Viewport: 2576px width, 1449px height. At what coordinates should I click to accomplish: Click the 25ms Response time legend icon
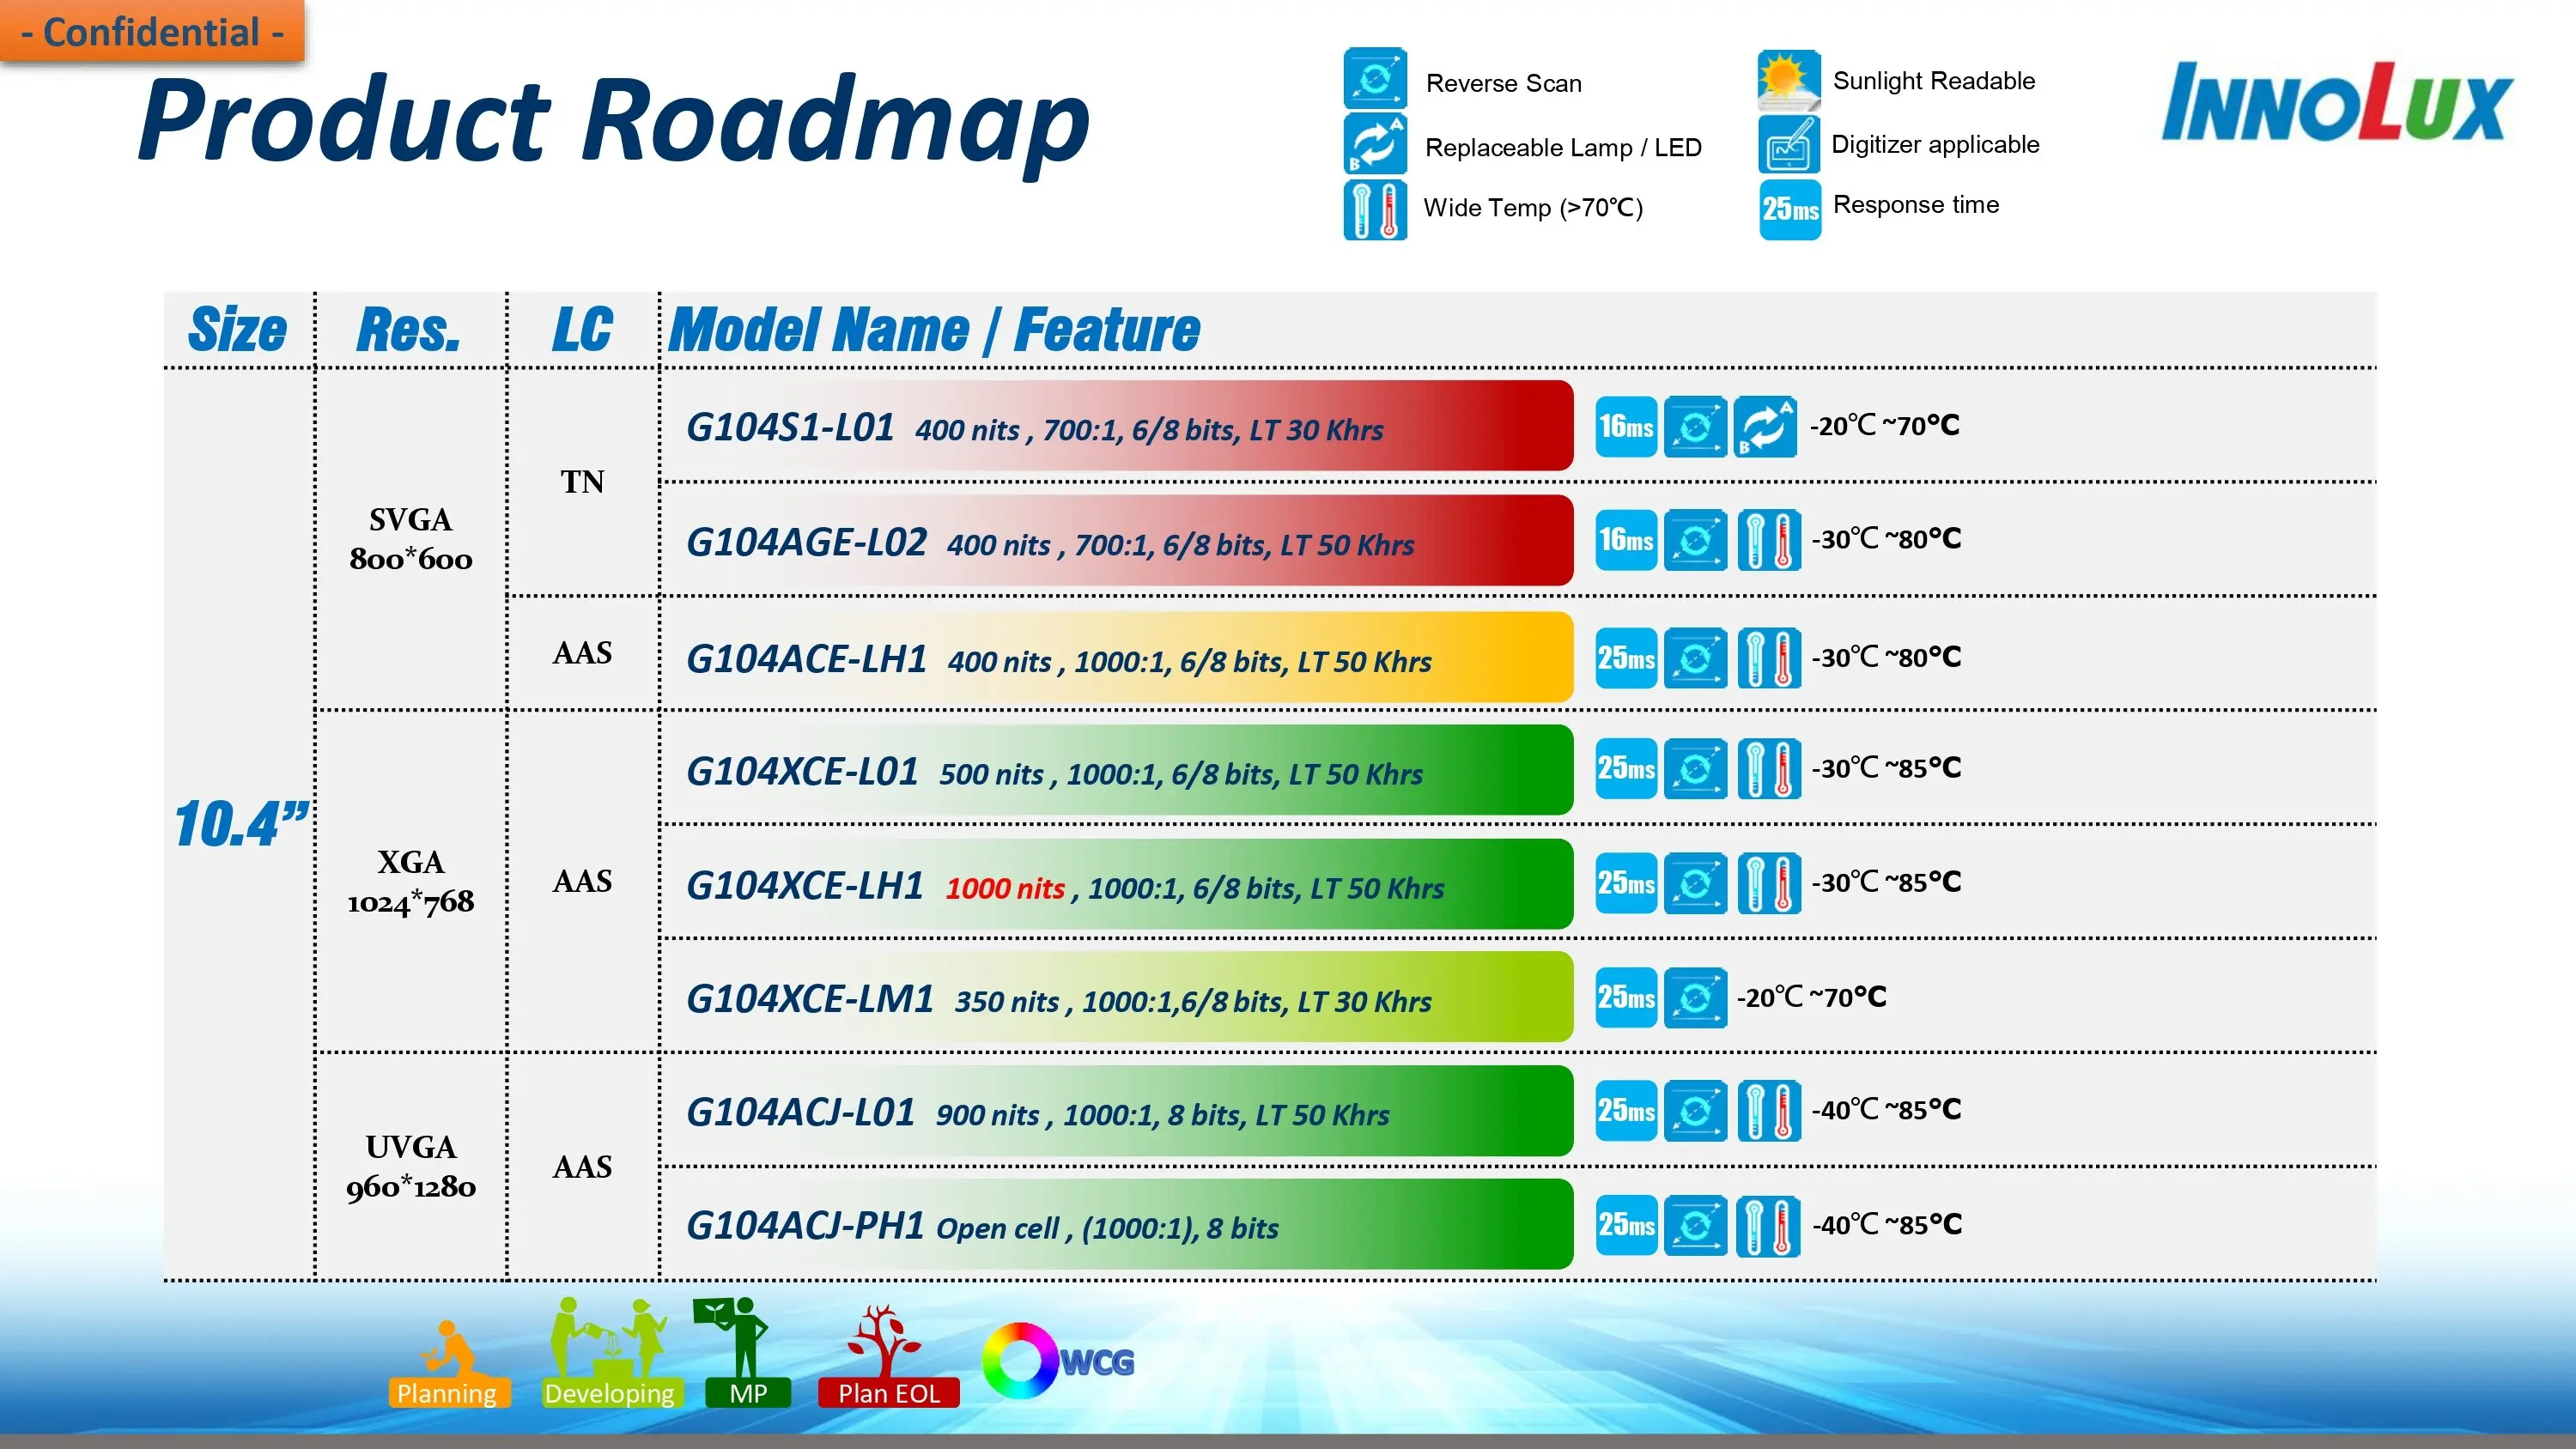1790,209
